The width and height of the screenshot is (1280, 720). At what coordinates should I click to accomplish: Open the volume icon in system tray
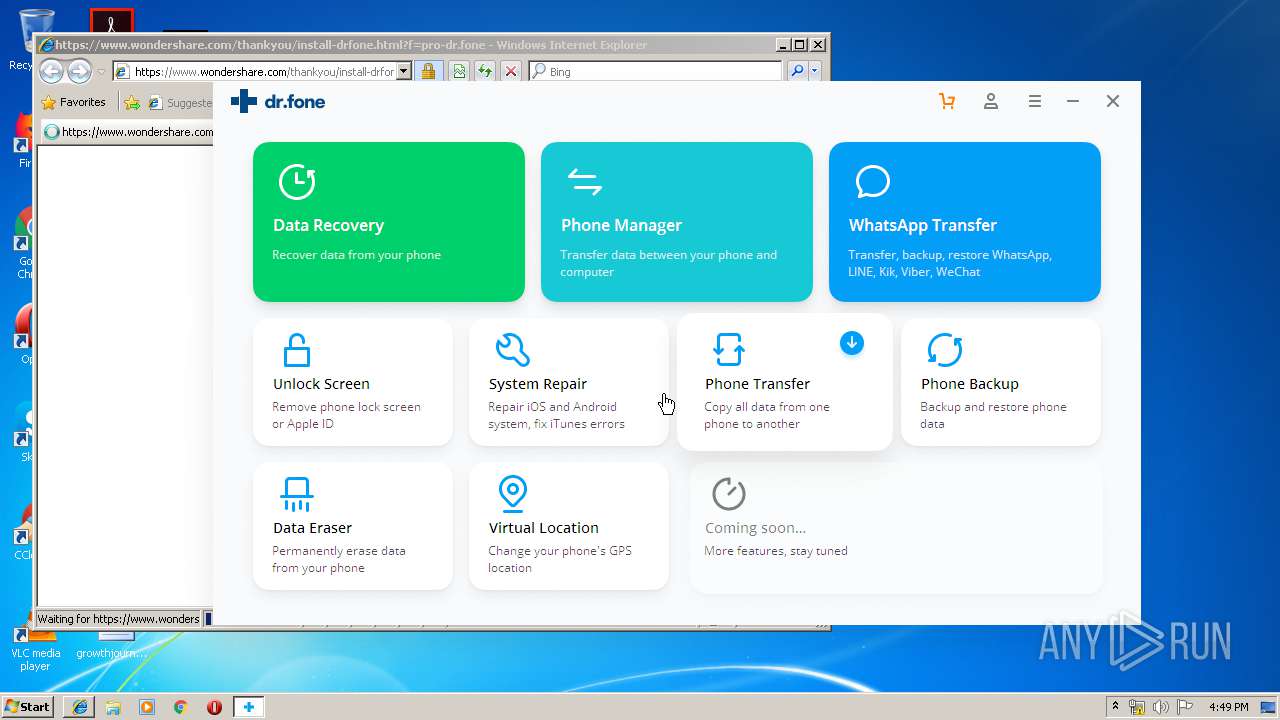(1161, 707)
